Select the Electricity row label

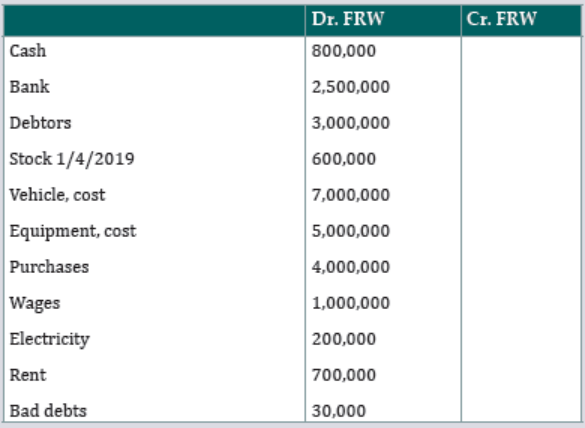[x=50, y=339]
